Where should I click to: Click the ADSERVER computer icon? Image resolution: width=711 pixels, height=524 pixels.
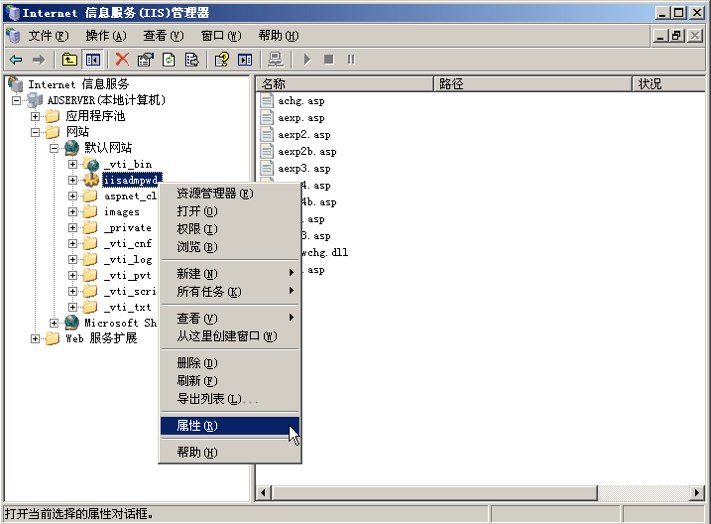pos(35,100)
